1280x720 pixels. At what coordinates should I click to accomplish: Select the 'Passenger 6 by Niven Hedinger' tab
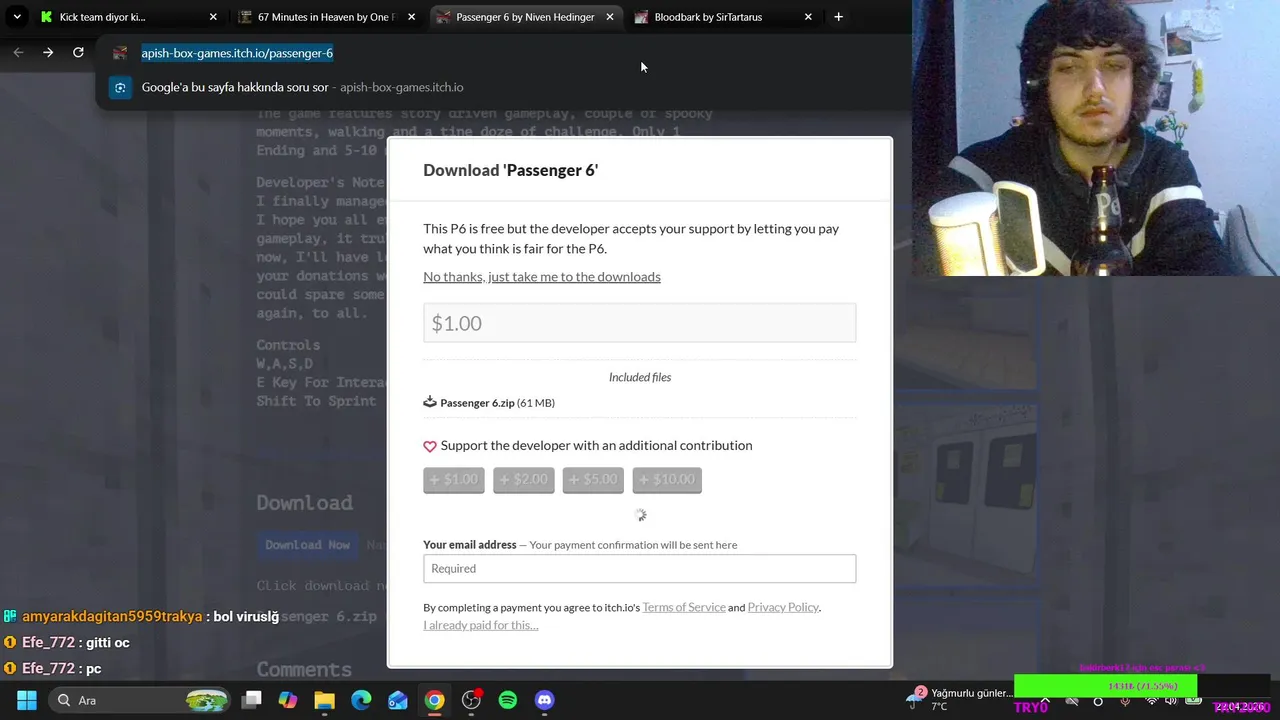(526, 17)
